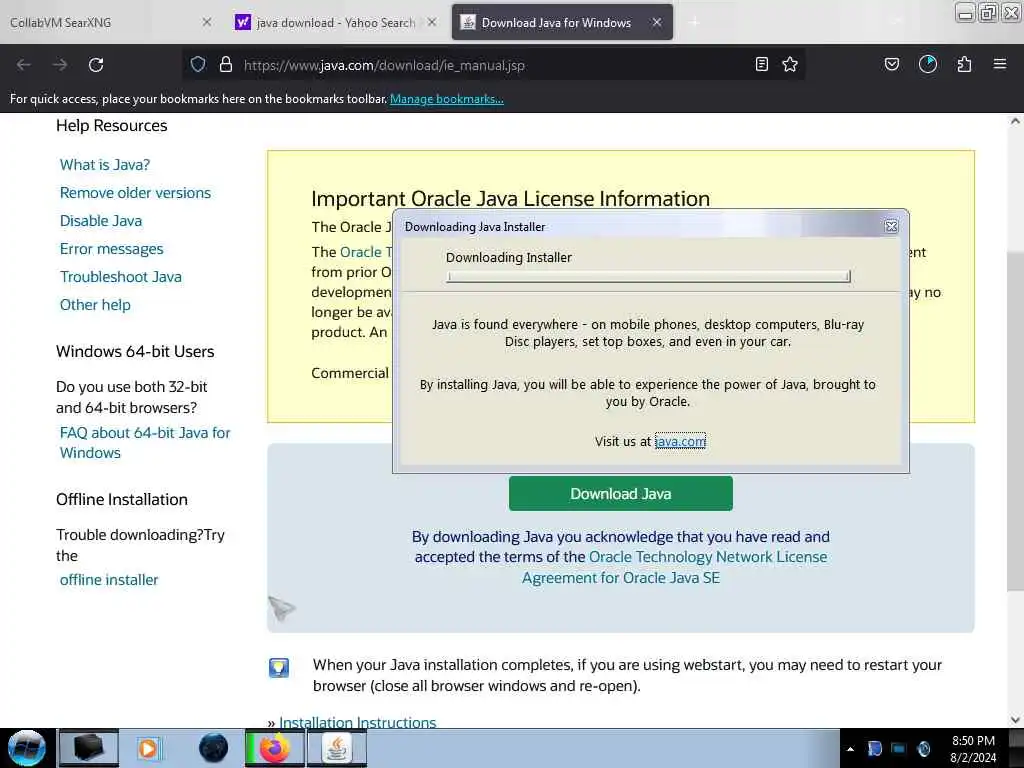Open Troubleshoot Java link

pyautogui.click(x=121, y=277)
